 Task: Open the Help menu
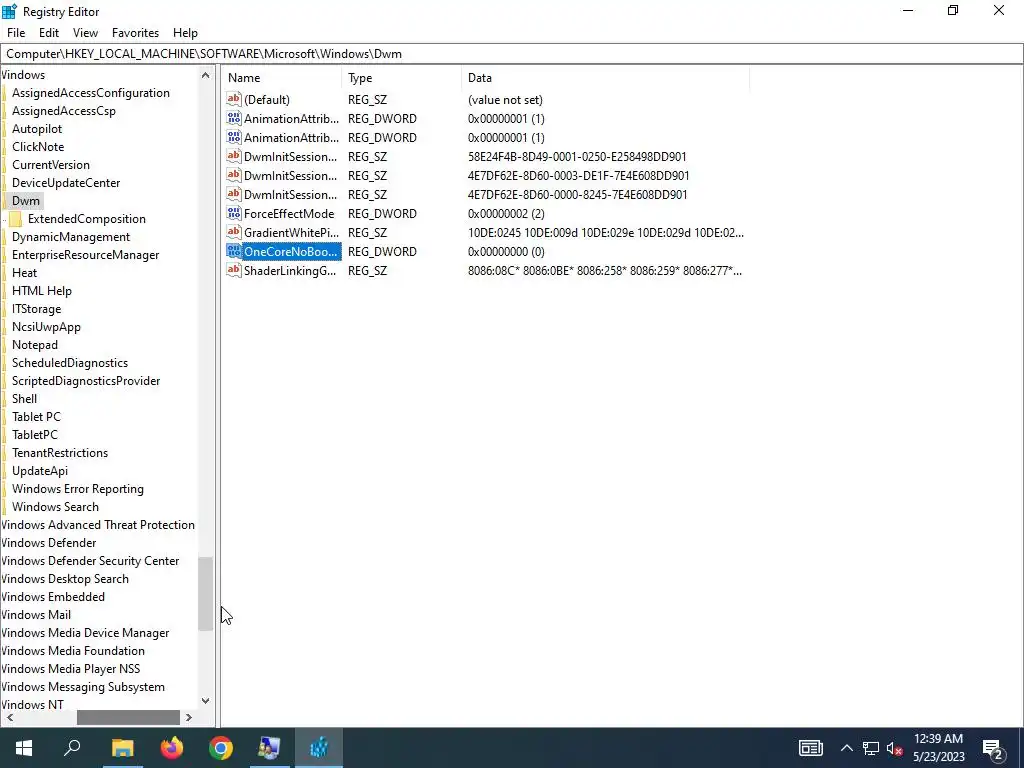[185, 33]
